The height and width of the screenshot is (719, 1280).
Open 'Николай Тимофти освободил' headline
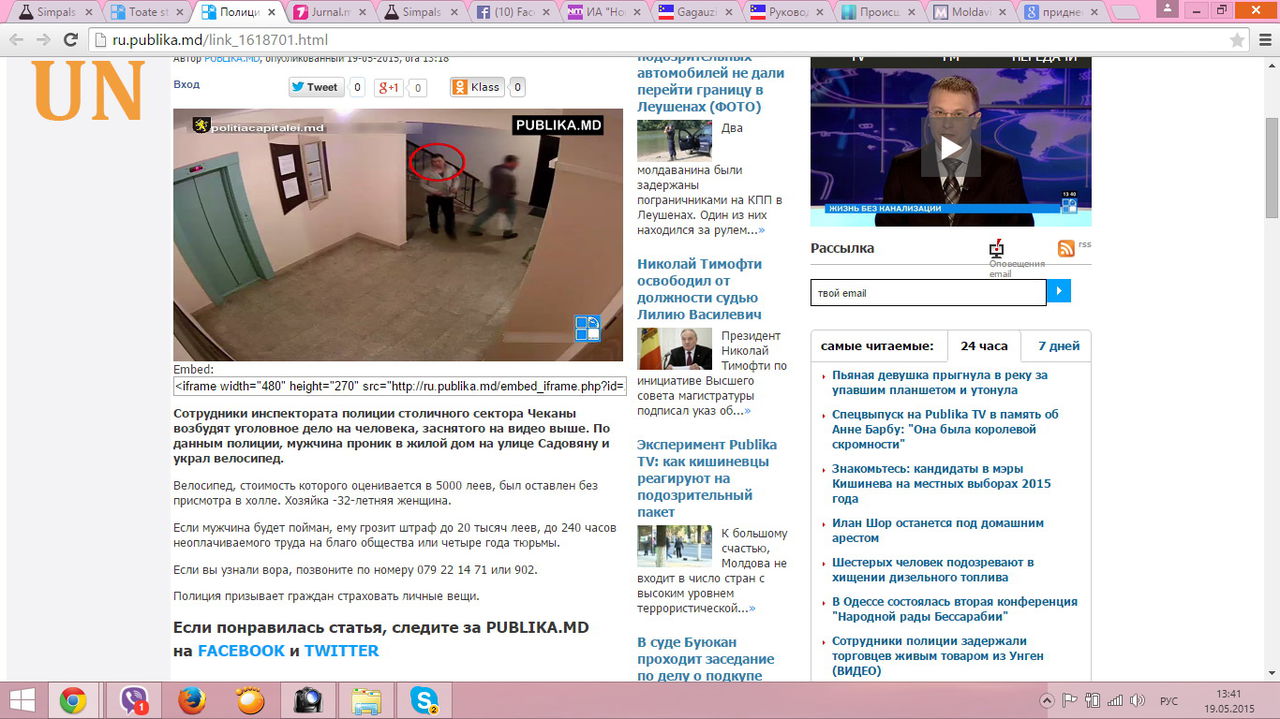click(700, 289)
